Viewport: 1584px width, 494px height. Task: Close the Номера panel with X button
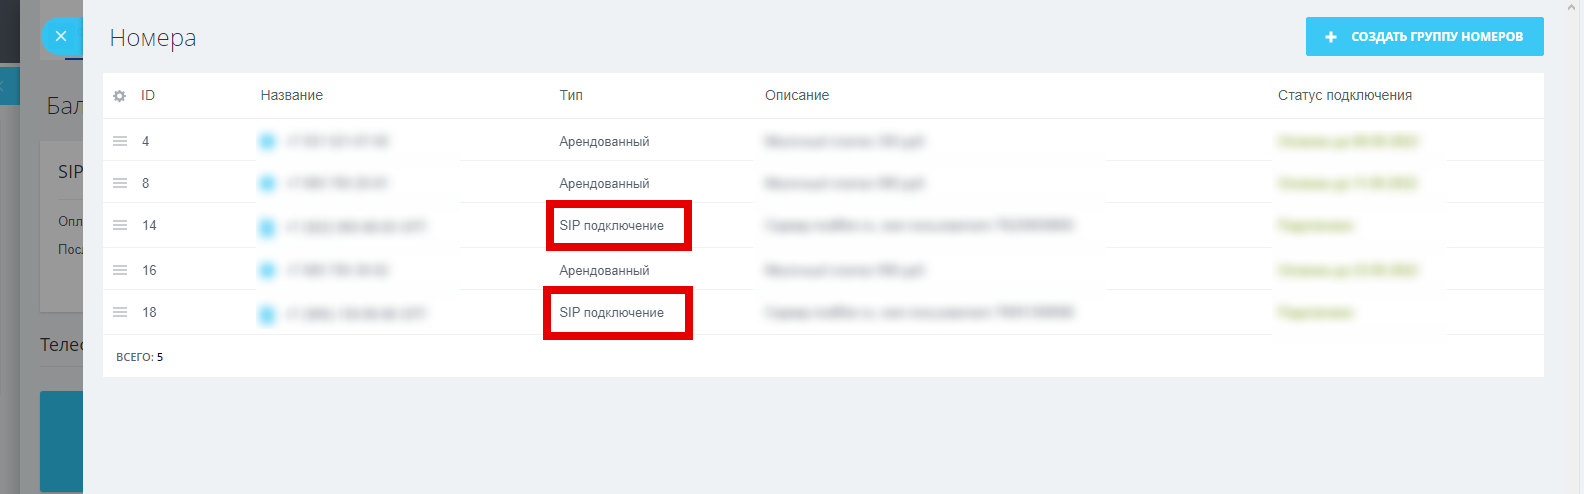point(61,37)
